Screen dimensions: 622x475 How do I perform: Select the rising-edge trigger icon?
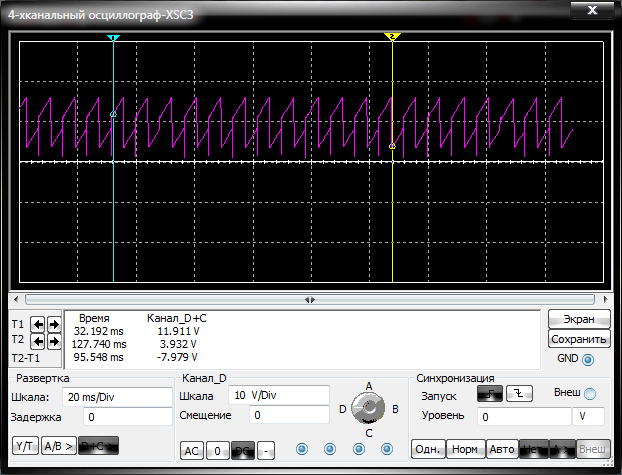(490, 394)
